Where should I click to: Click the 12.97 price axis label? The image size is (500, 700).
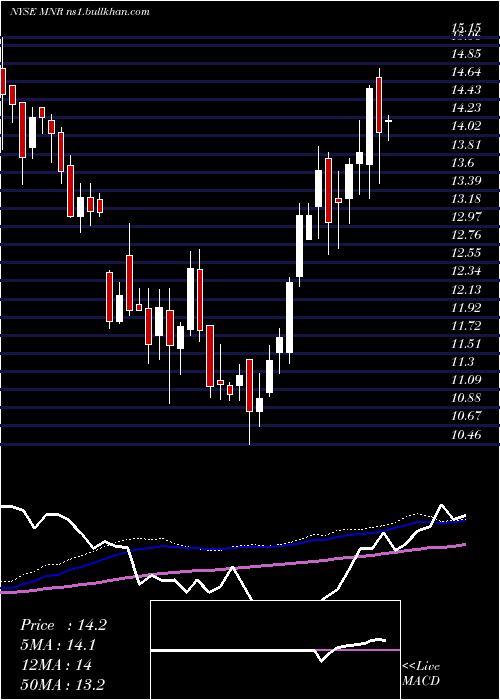[x=466, y=217]
